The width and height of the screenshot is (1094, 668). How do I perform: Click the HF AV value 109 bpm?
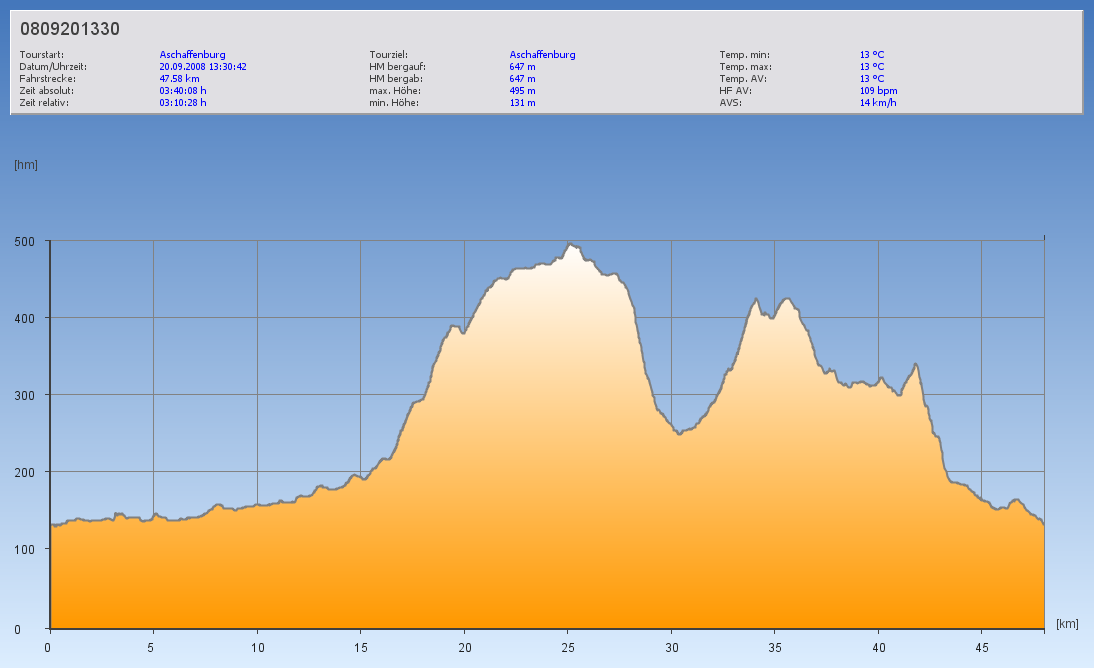878,91
